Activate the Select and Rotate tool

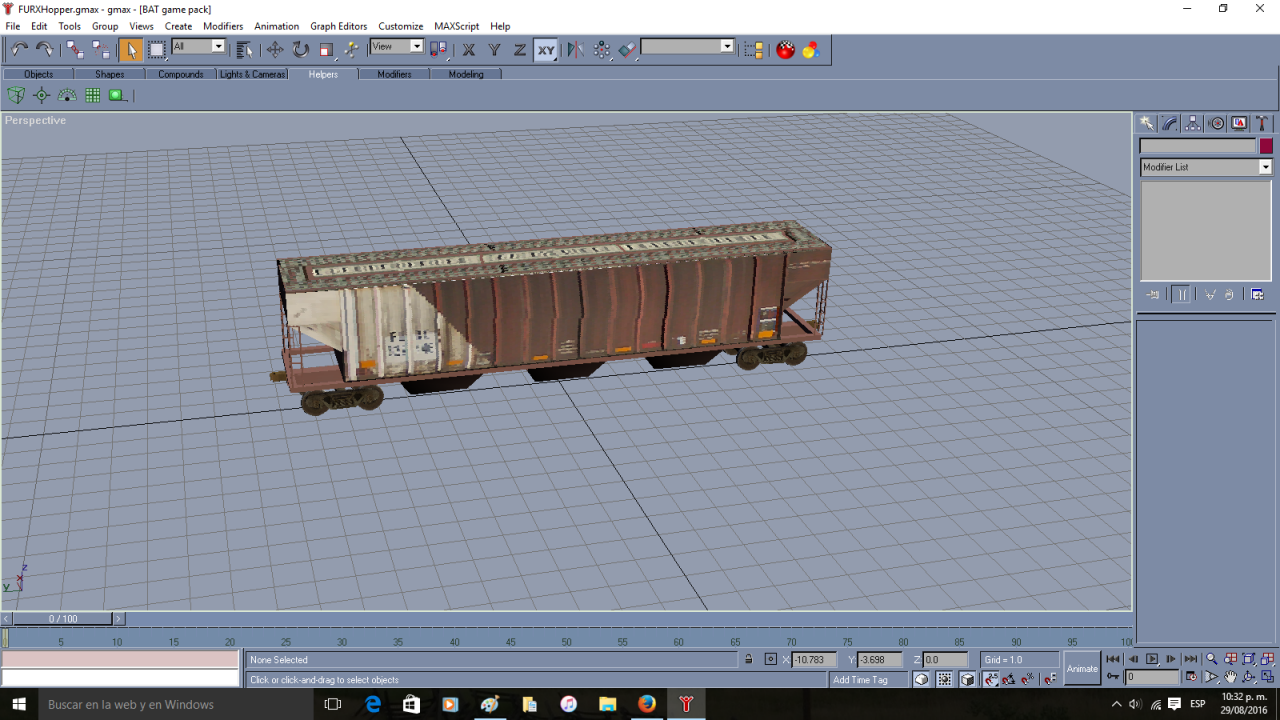coord(300,49)
